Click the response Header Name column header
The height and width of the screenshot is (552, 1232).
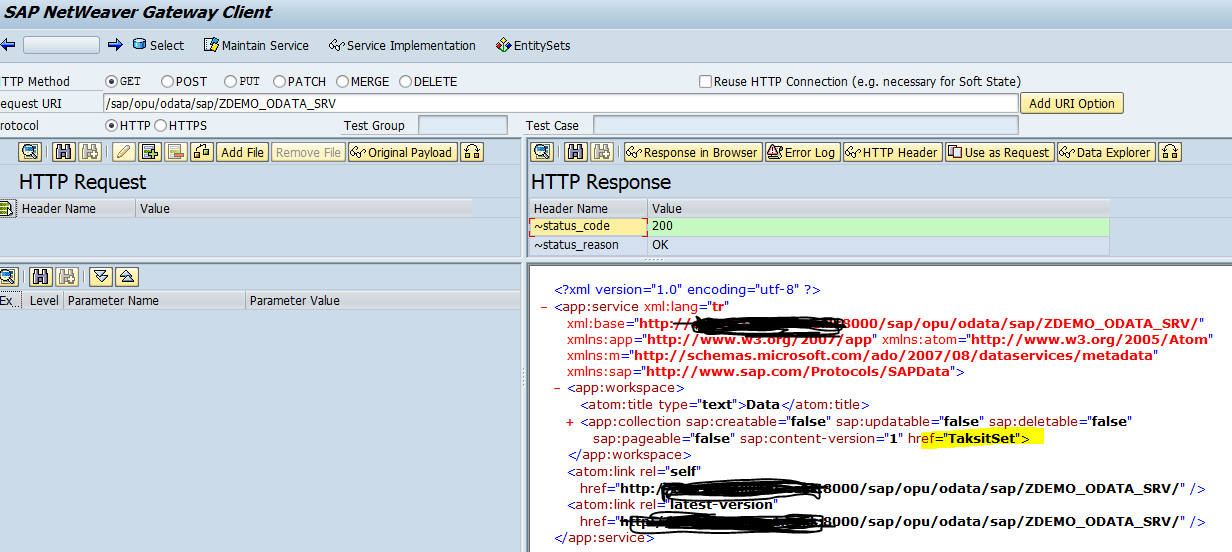[588, 208]
